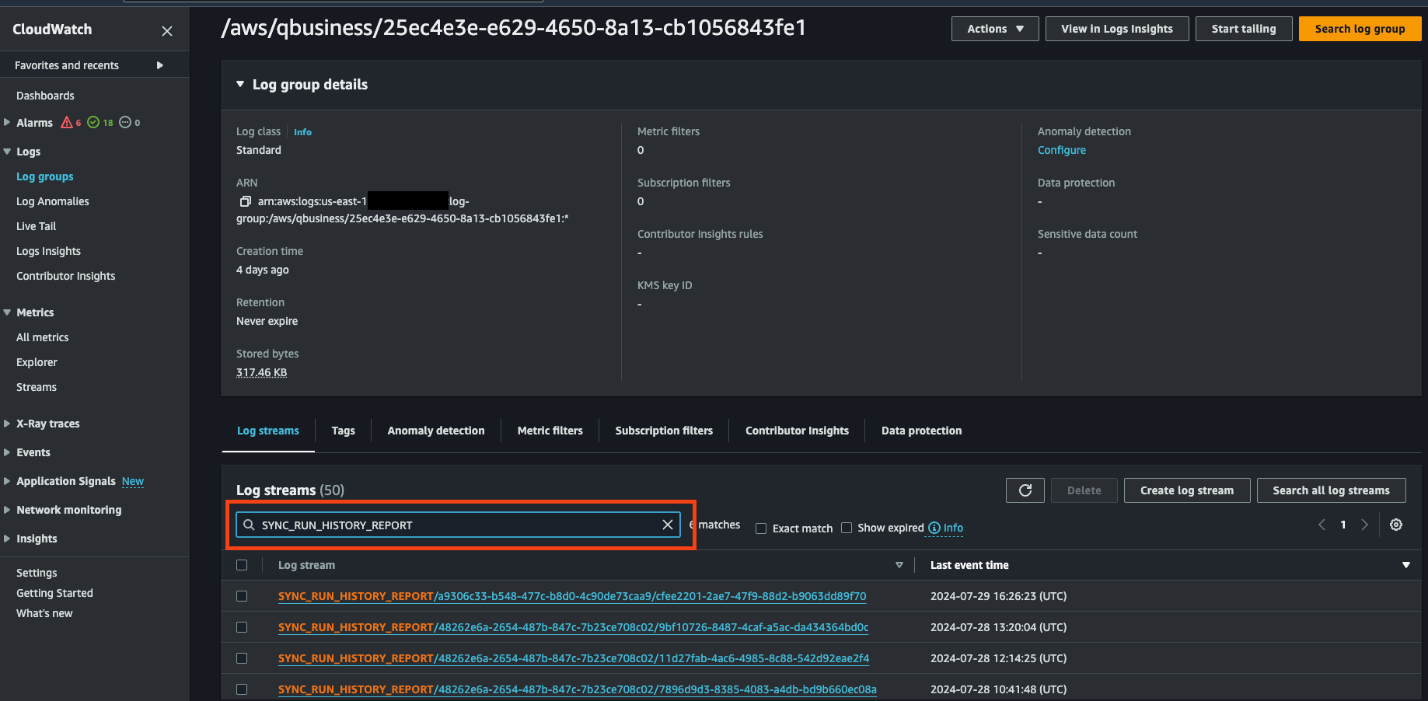Switch to the Tags tab
1428x701 pixels.
point(343,431)
